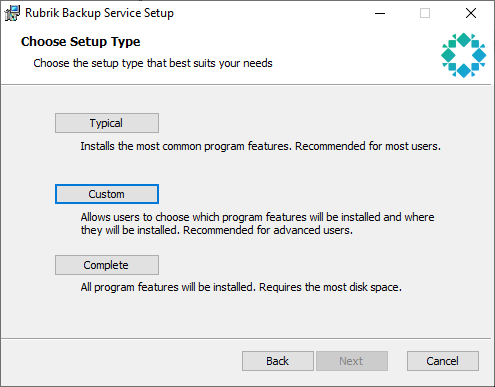Image resolution: width=495 pixels, height=387 pixels.
Task: Click the 'Allows users to choose which program features' description
Action: coord(257,223)
